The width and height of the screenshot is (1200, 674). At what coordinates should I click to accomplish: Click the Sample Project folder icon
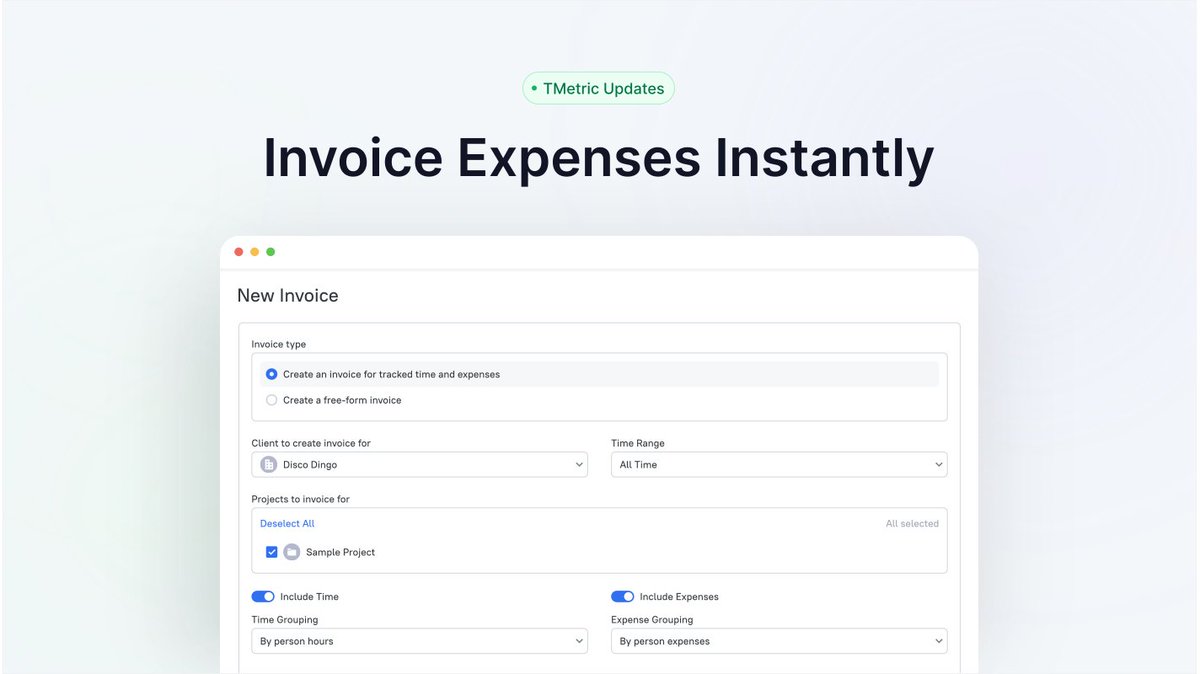point(292,552)
